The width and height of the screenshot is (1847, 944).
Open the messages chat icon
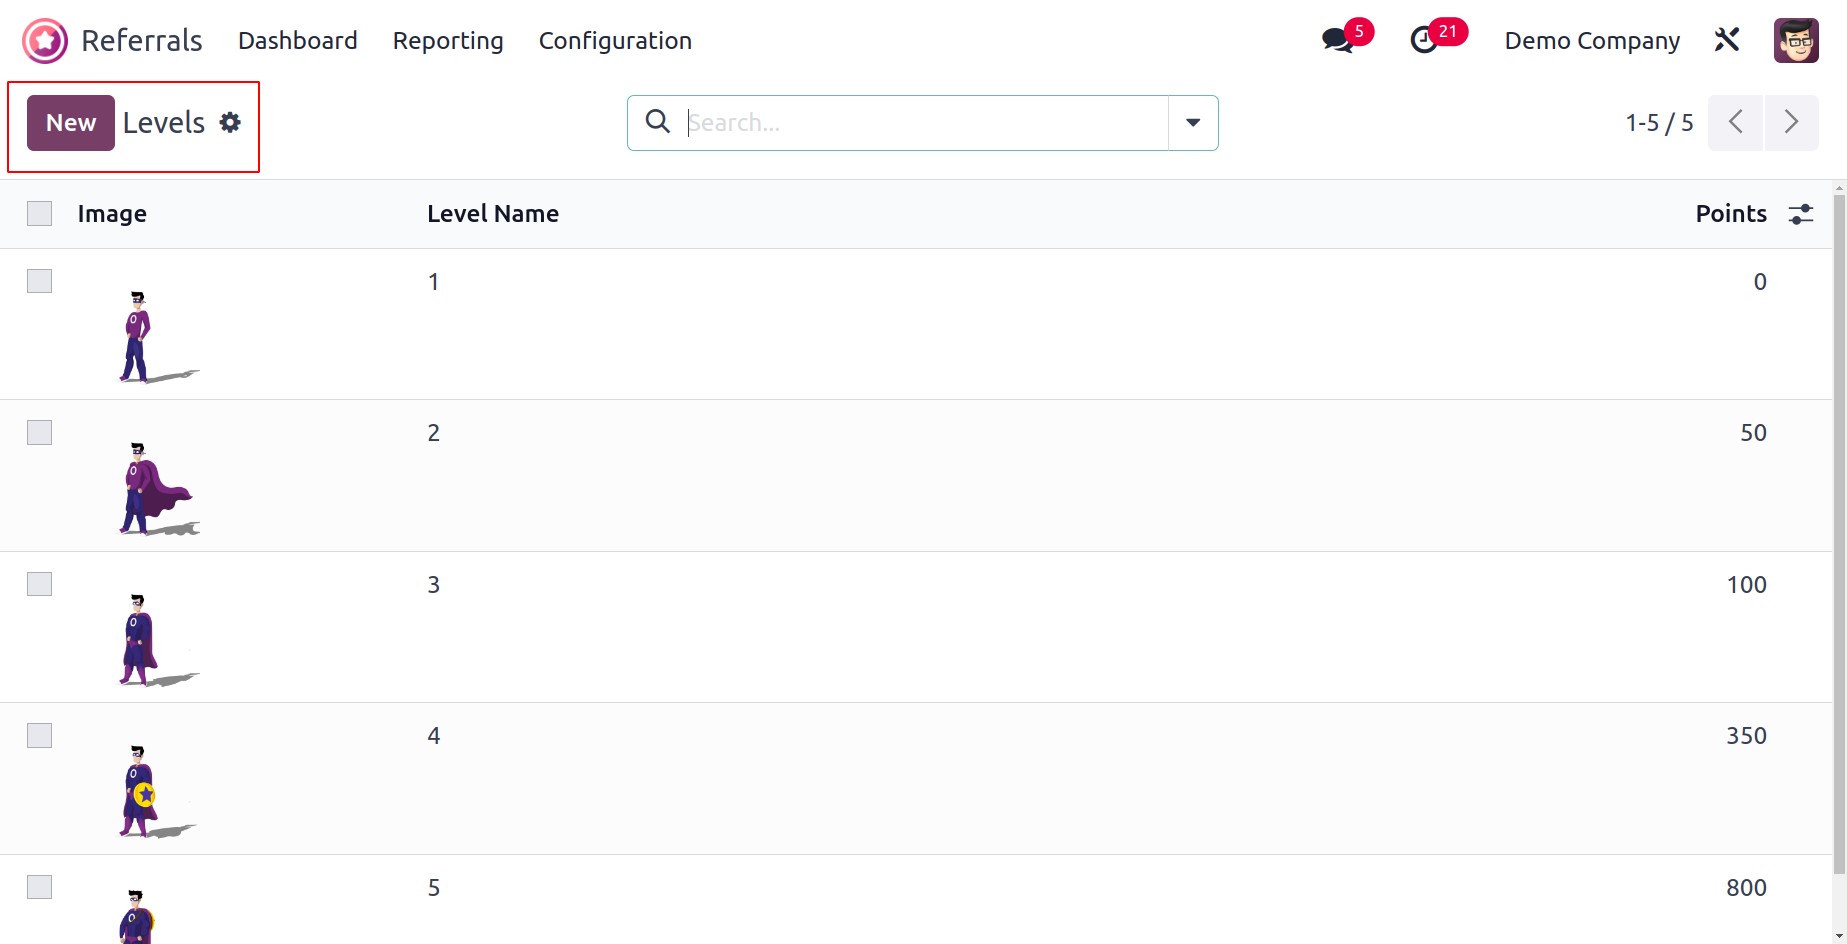[1337, 40]
